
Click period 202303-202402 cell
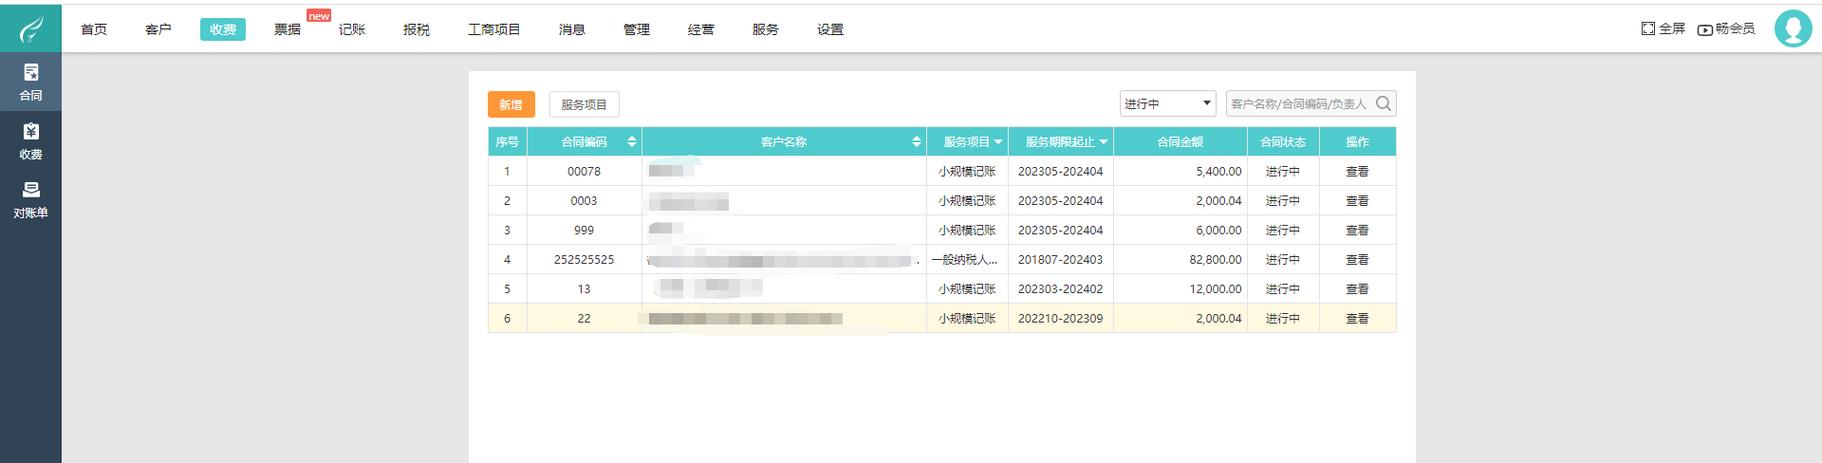click(1060, 289)
